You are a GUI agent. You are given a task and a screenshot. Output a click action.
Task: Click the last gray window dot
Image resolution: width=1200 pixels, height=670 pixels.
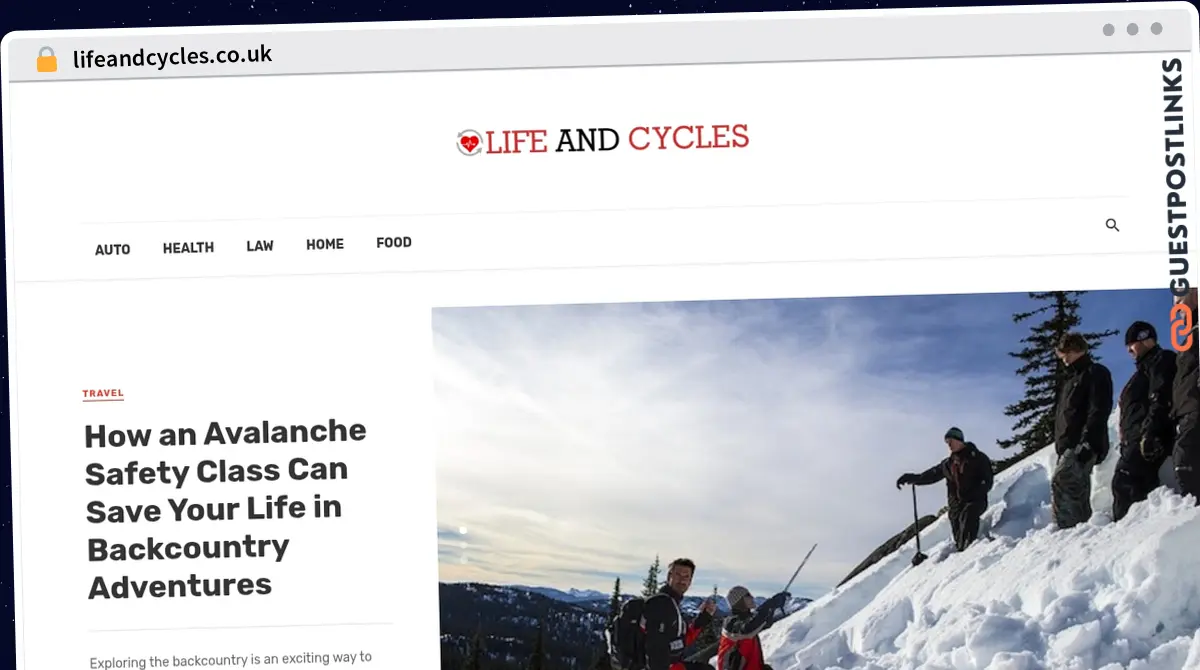1156,29
